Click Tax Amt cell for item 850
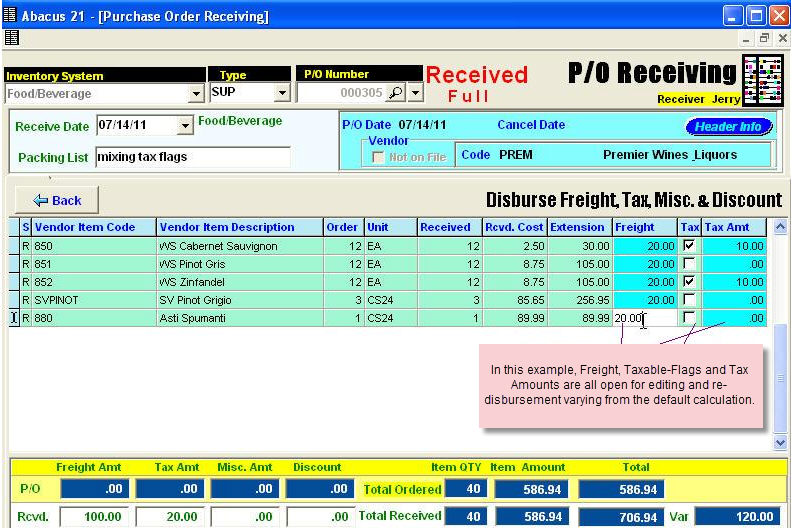 (x=734, y=246)
